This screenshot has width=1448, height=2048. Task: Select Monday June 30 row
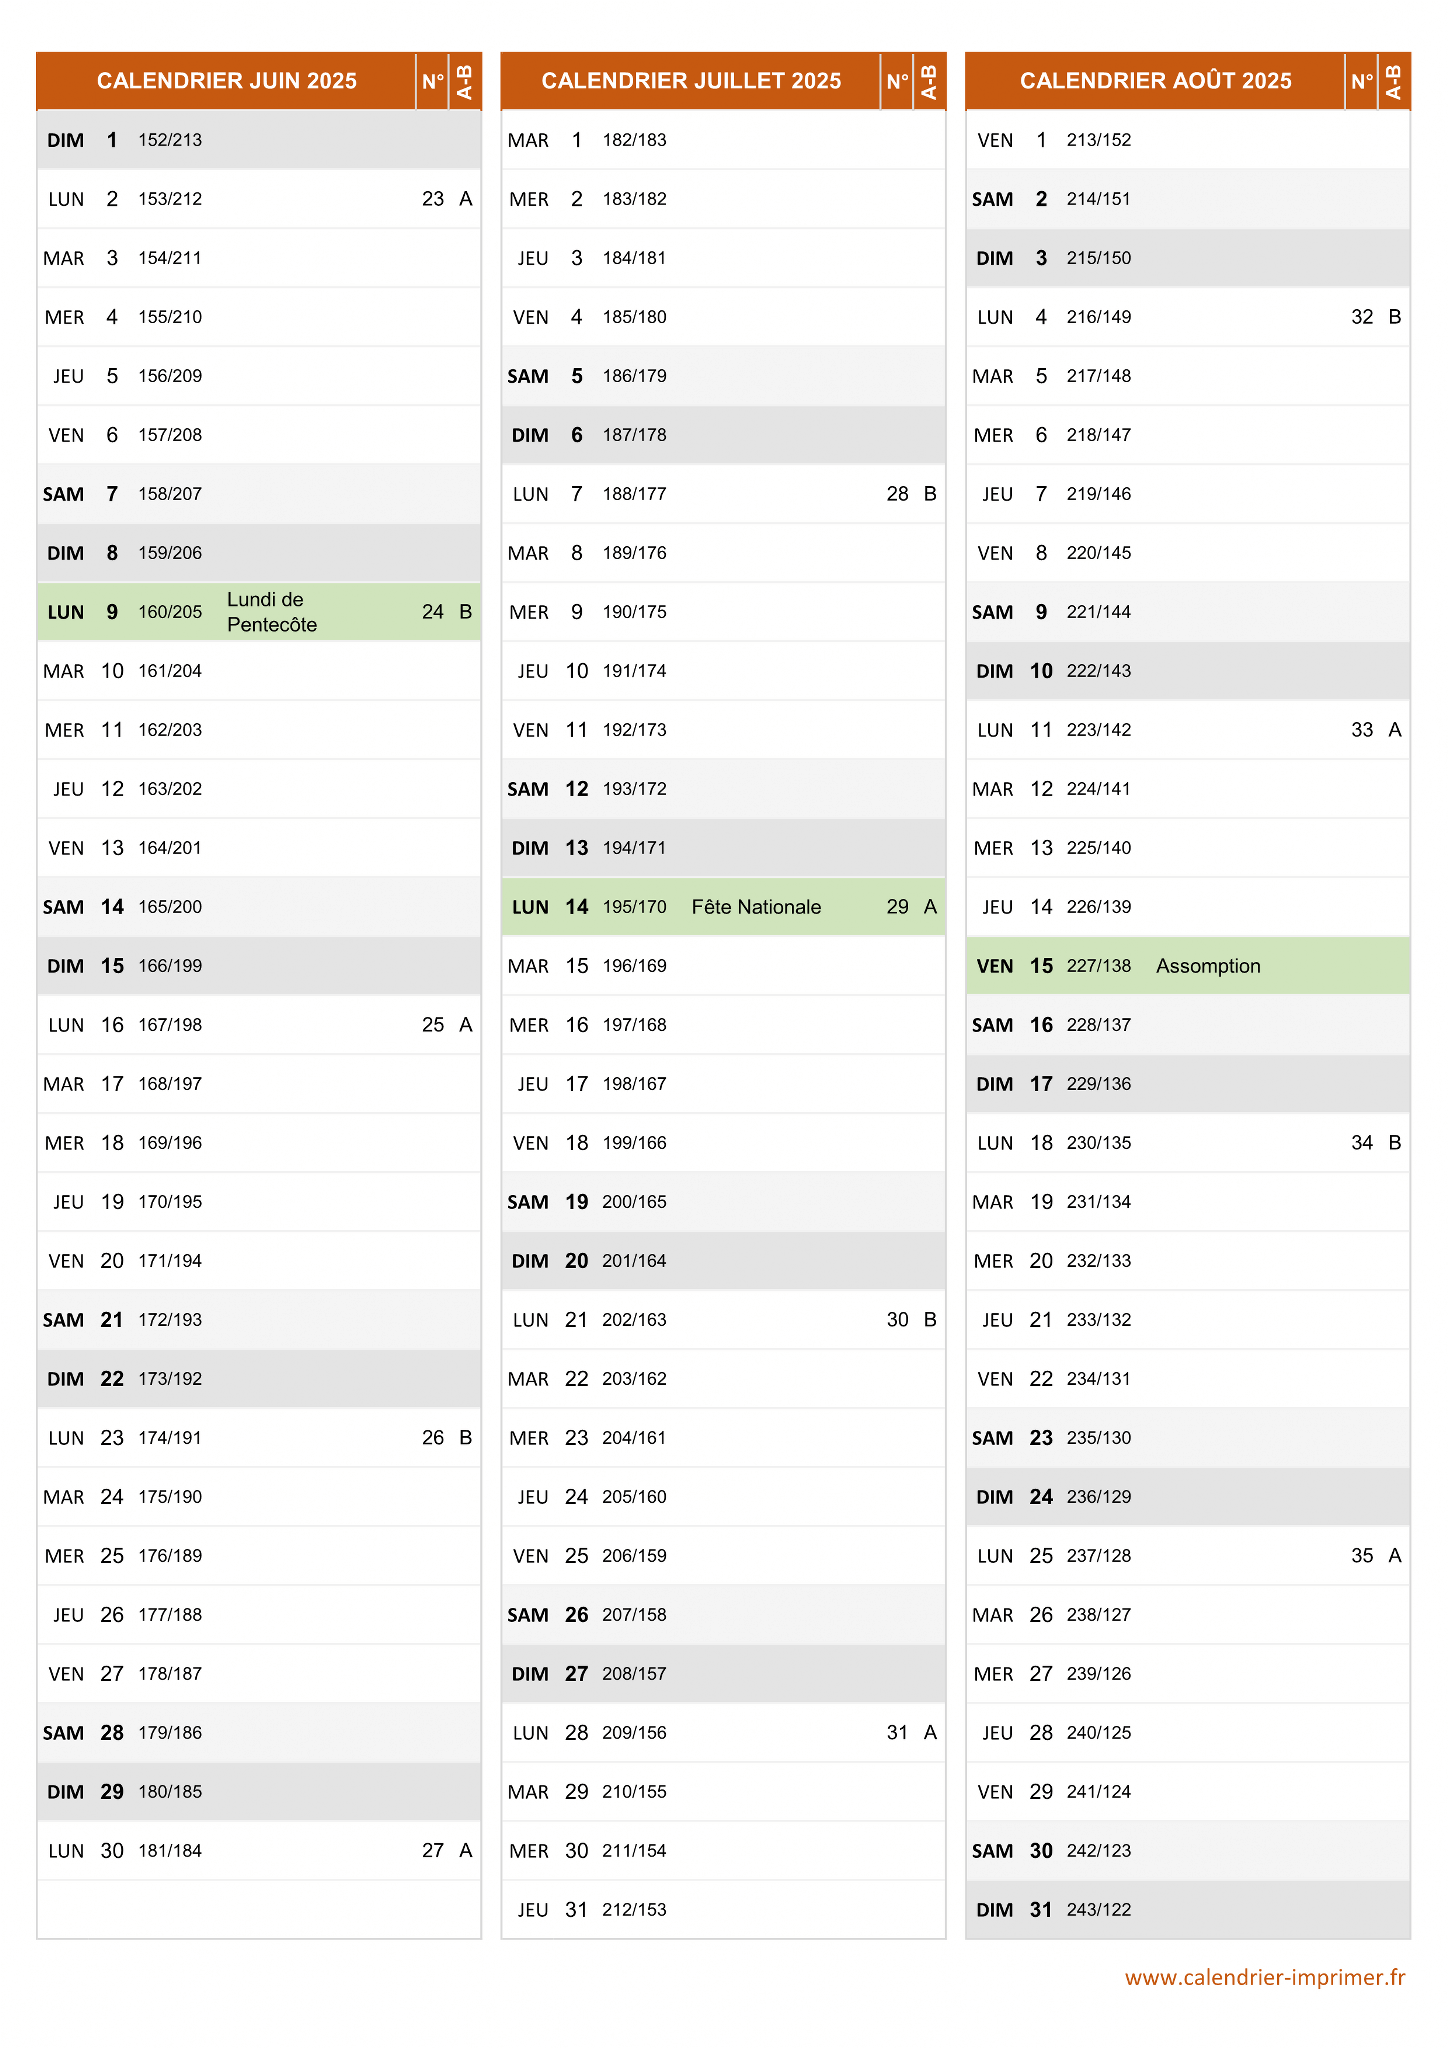[x=259, y=1851]
